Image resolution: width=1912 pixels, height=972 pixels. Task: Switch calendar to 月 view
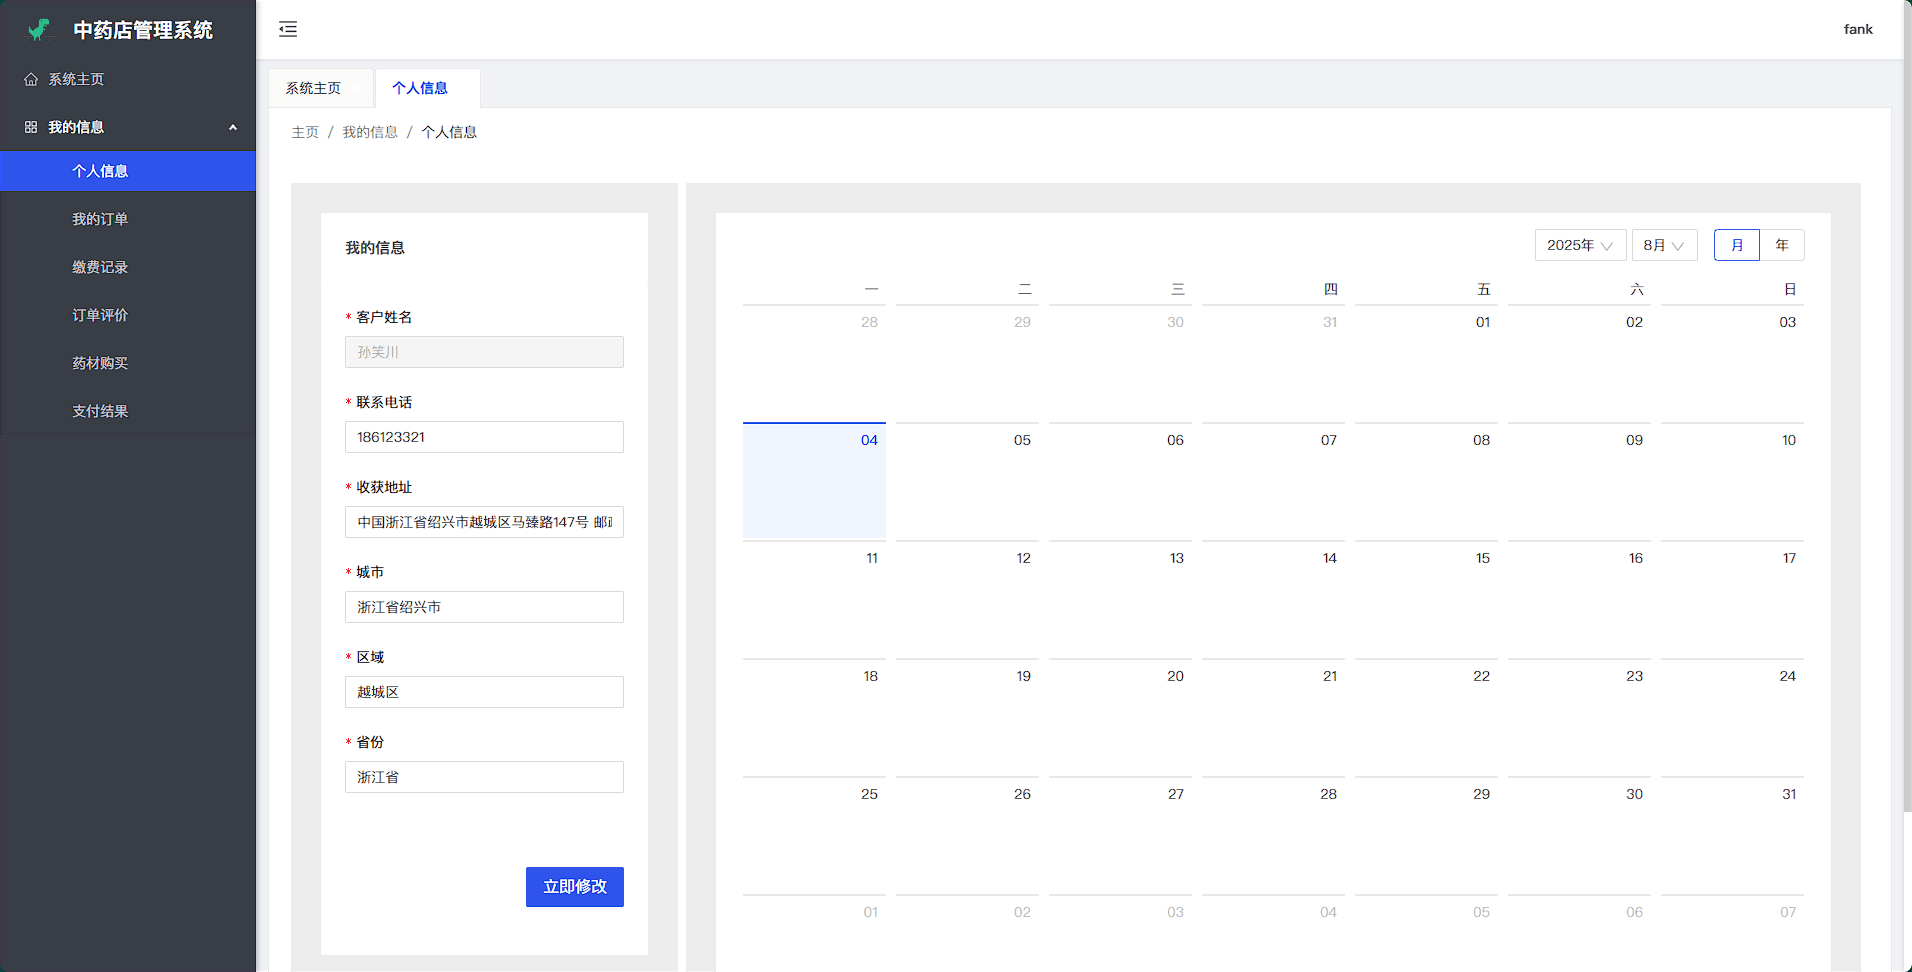click(x=1736, y=245)
